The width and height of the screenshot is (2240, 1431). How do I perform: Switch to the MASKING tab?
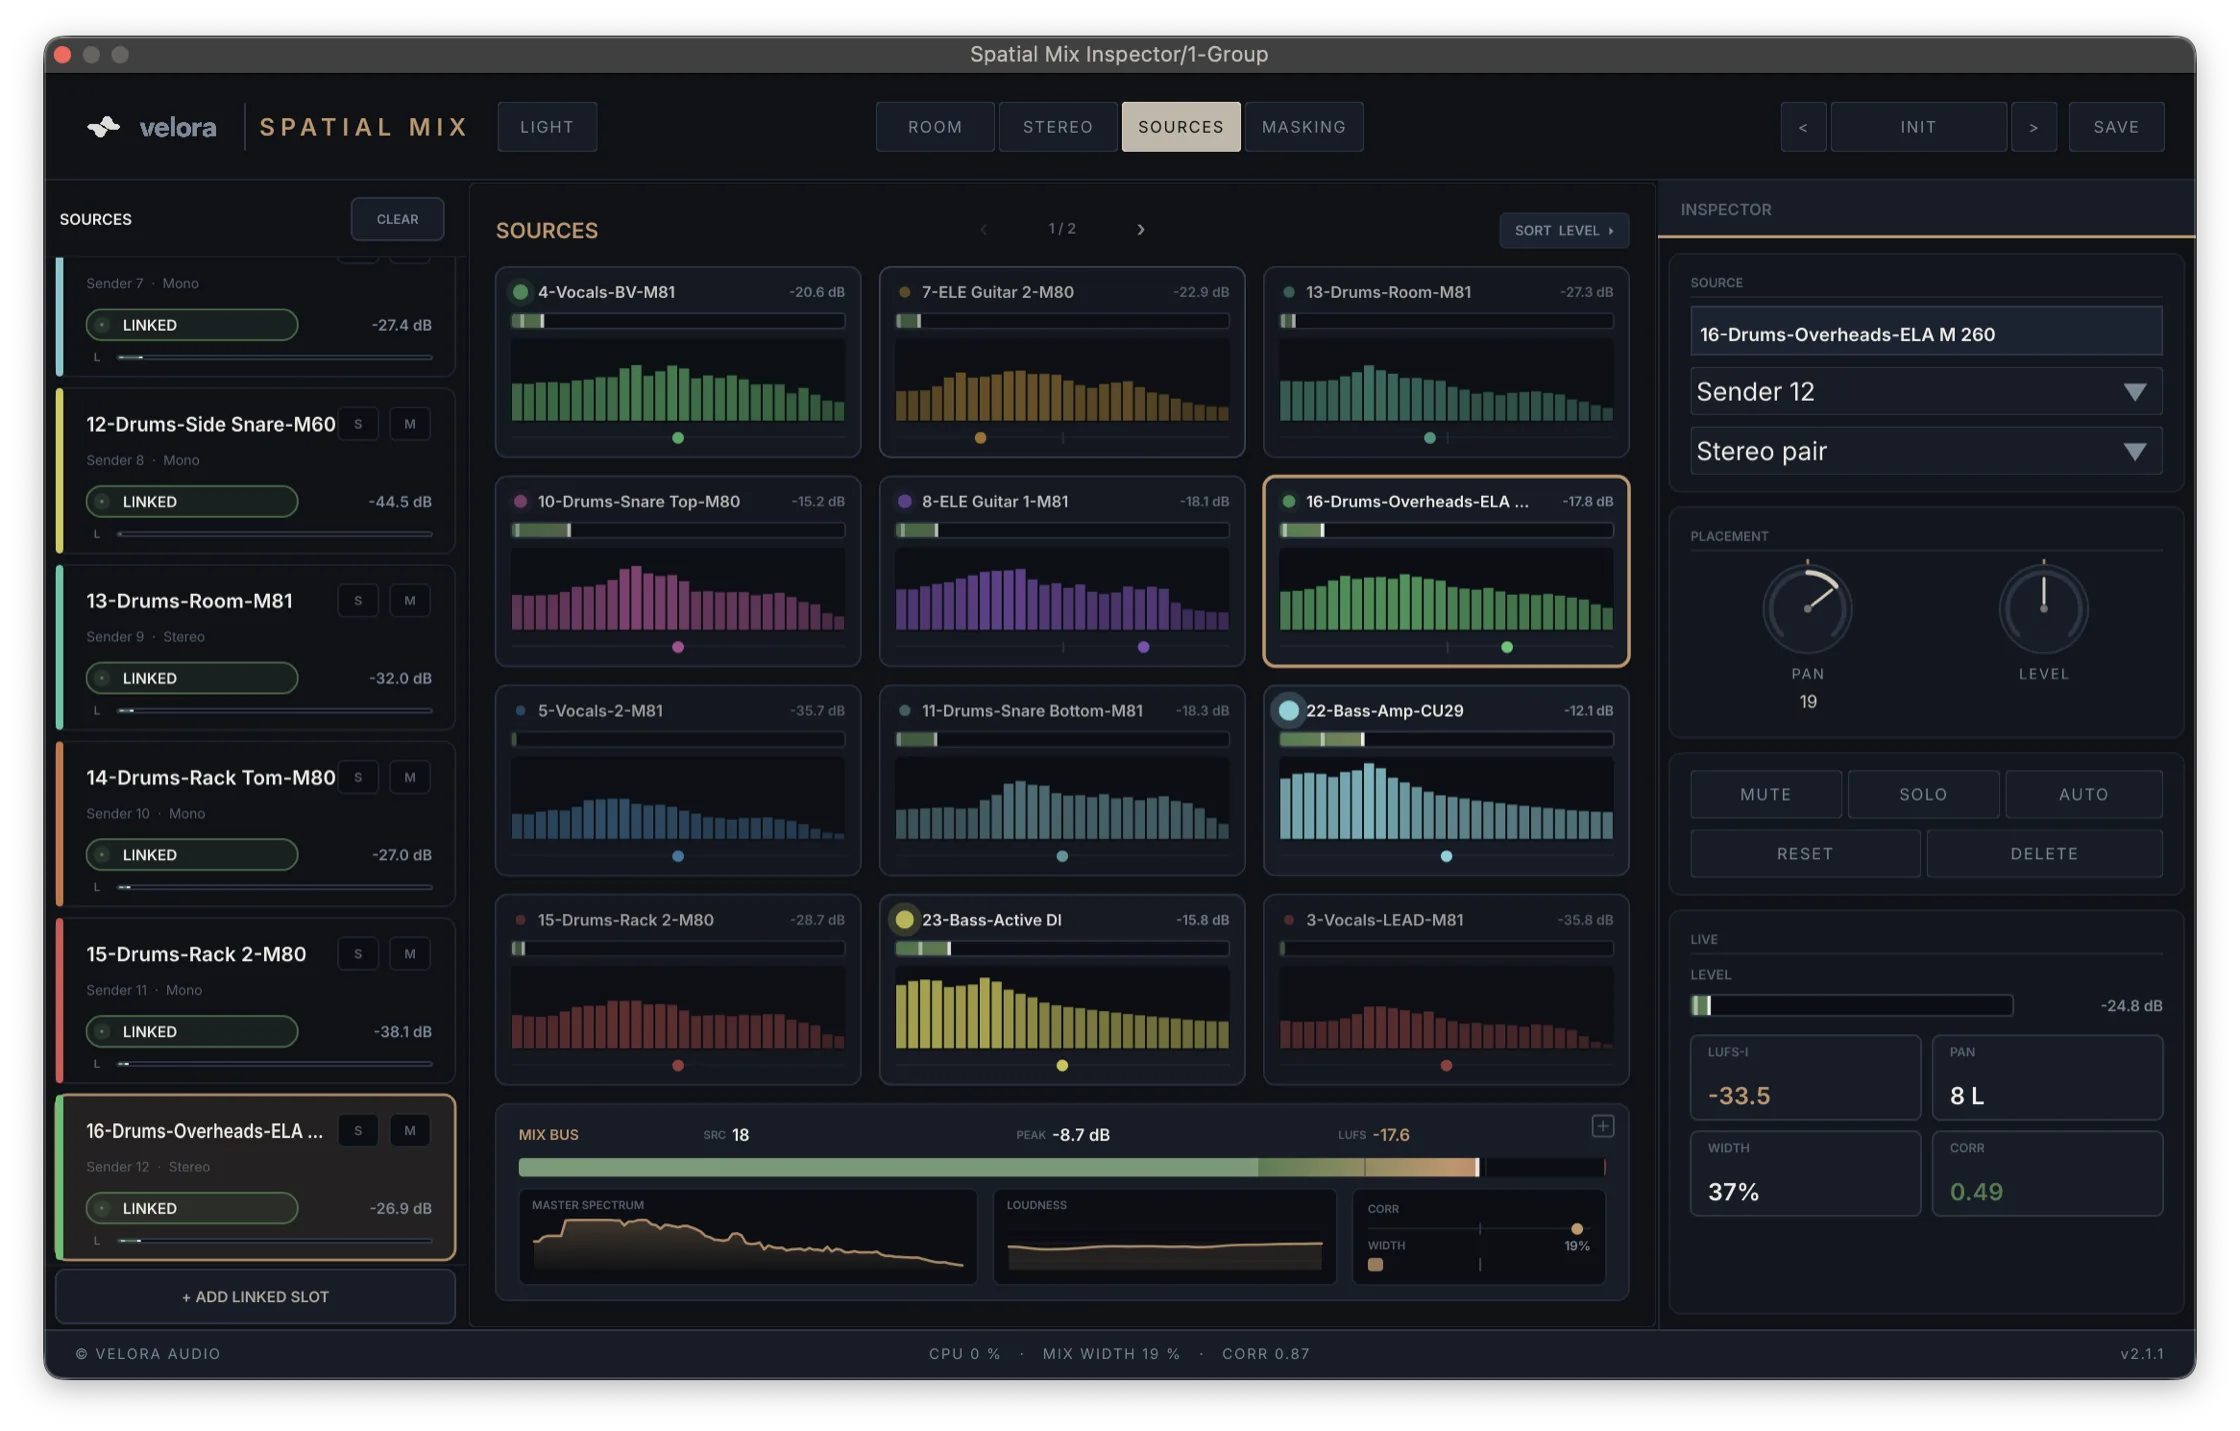tap(1303, 127)
